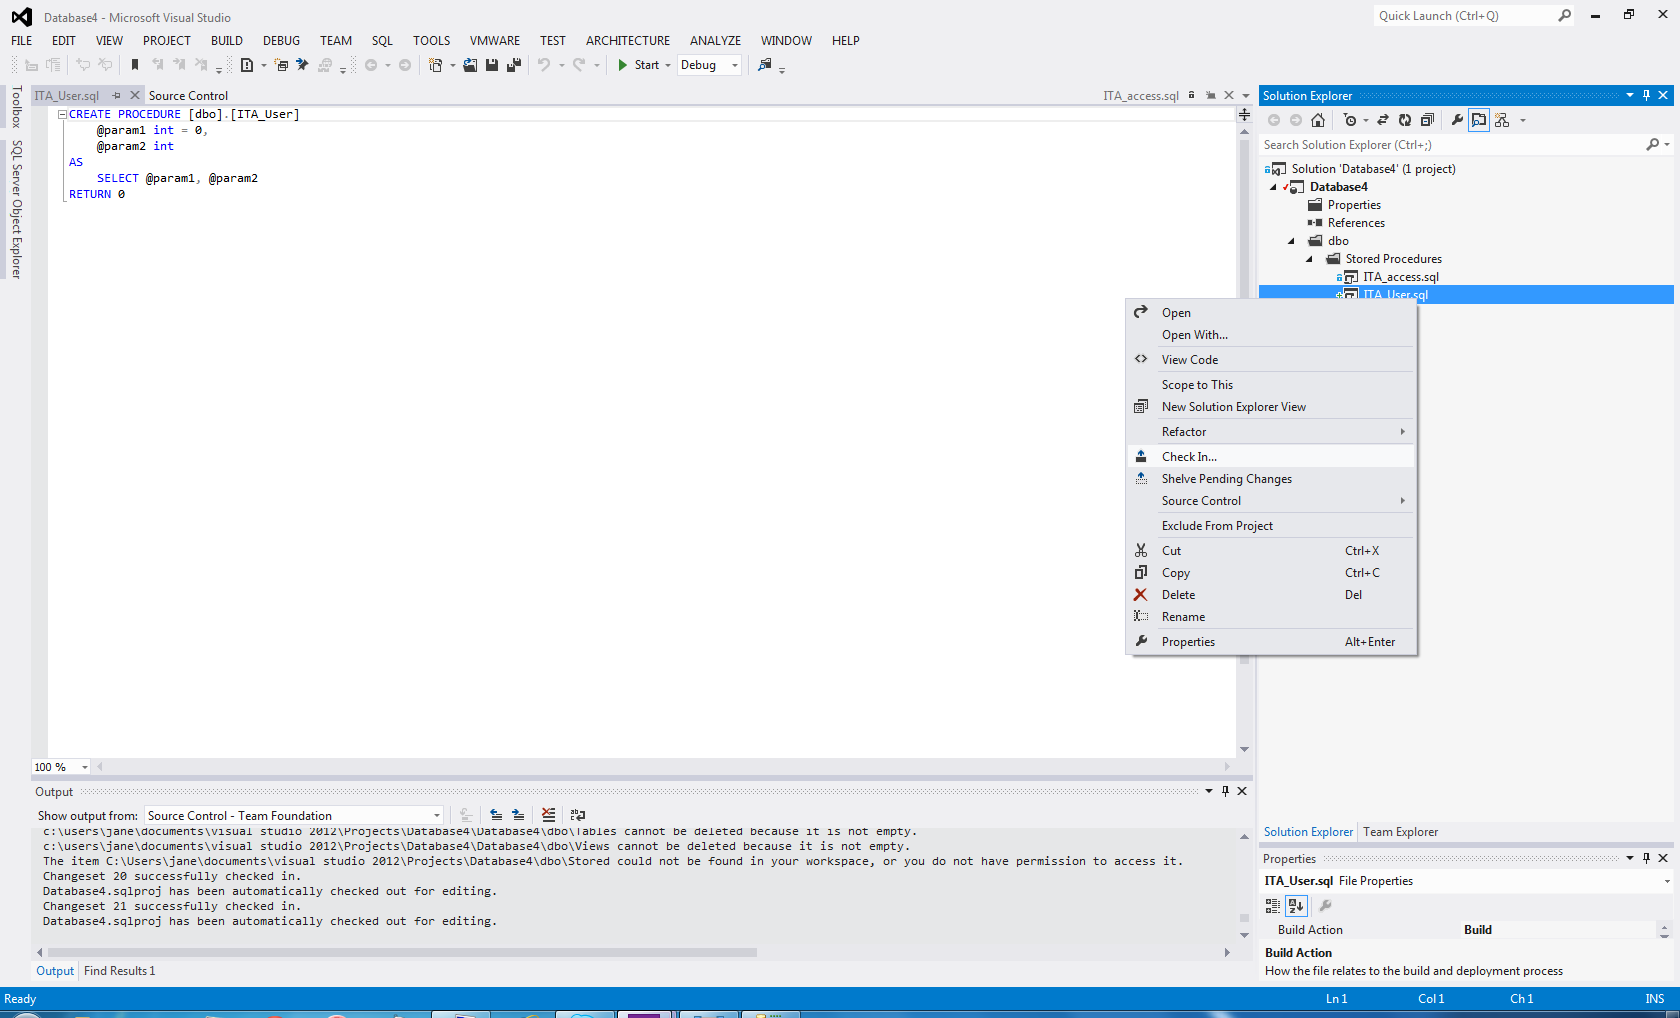The image size is (1680, 1018).
Task: Click the Save All toolbar icon
Action: [514, 65]
